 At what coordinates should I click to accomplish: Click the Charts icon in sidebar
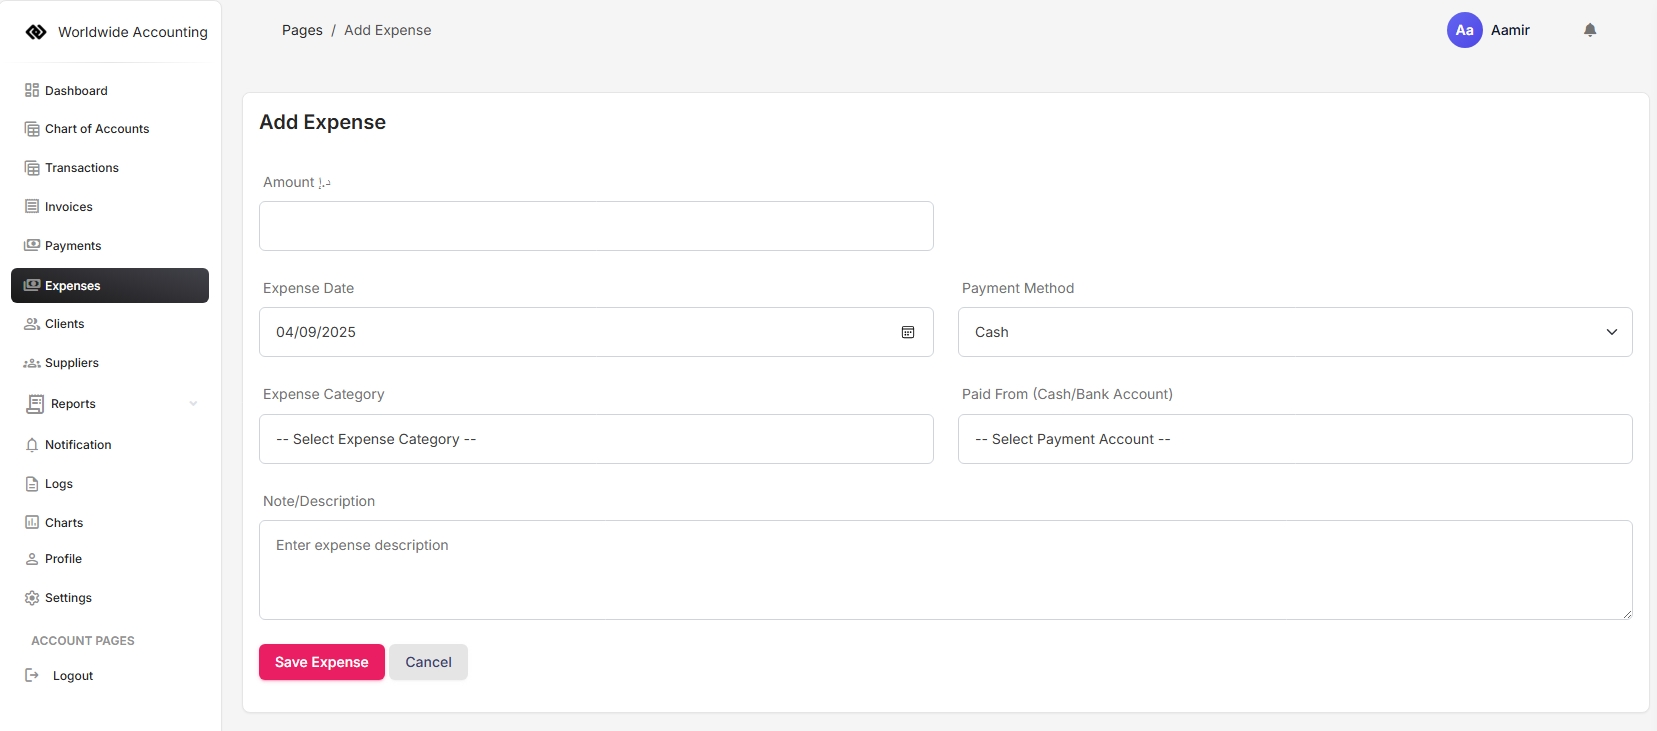[x=32, y=523]
